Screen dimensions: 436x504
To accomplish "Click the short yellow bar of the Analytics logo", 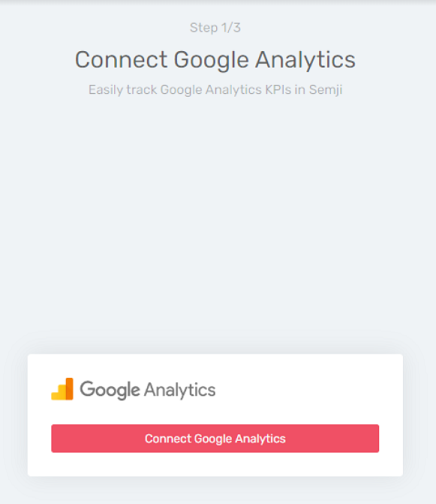I will click(55, 396).
